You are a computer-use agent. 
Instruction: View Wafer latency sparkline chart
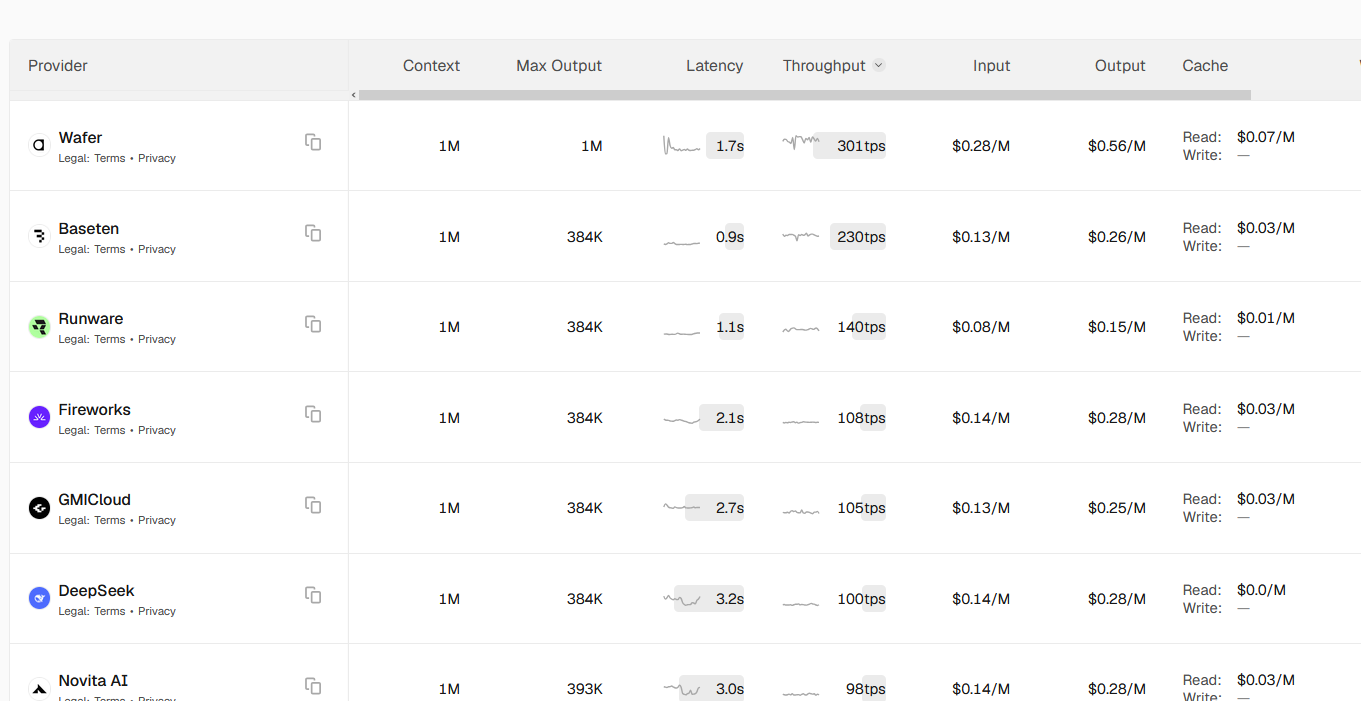point(681,146)
